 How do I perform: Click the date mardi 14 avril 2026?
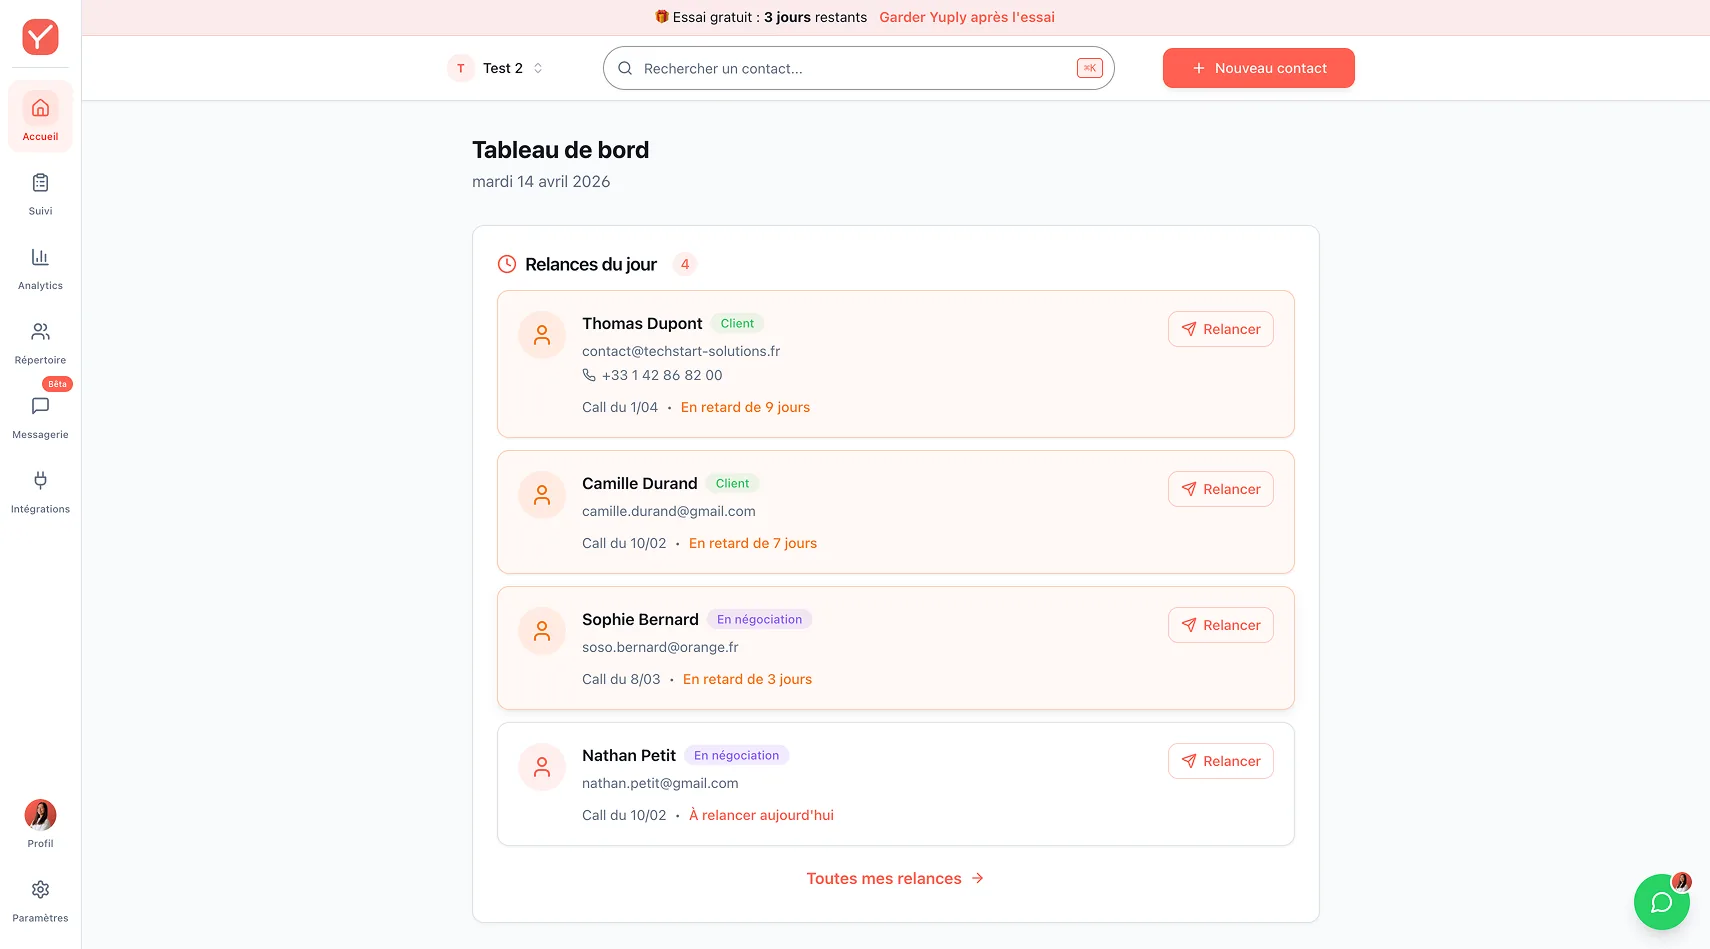541,181
